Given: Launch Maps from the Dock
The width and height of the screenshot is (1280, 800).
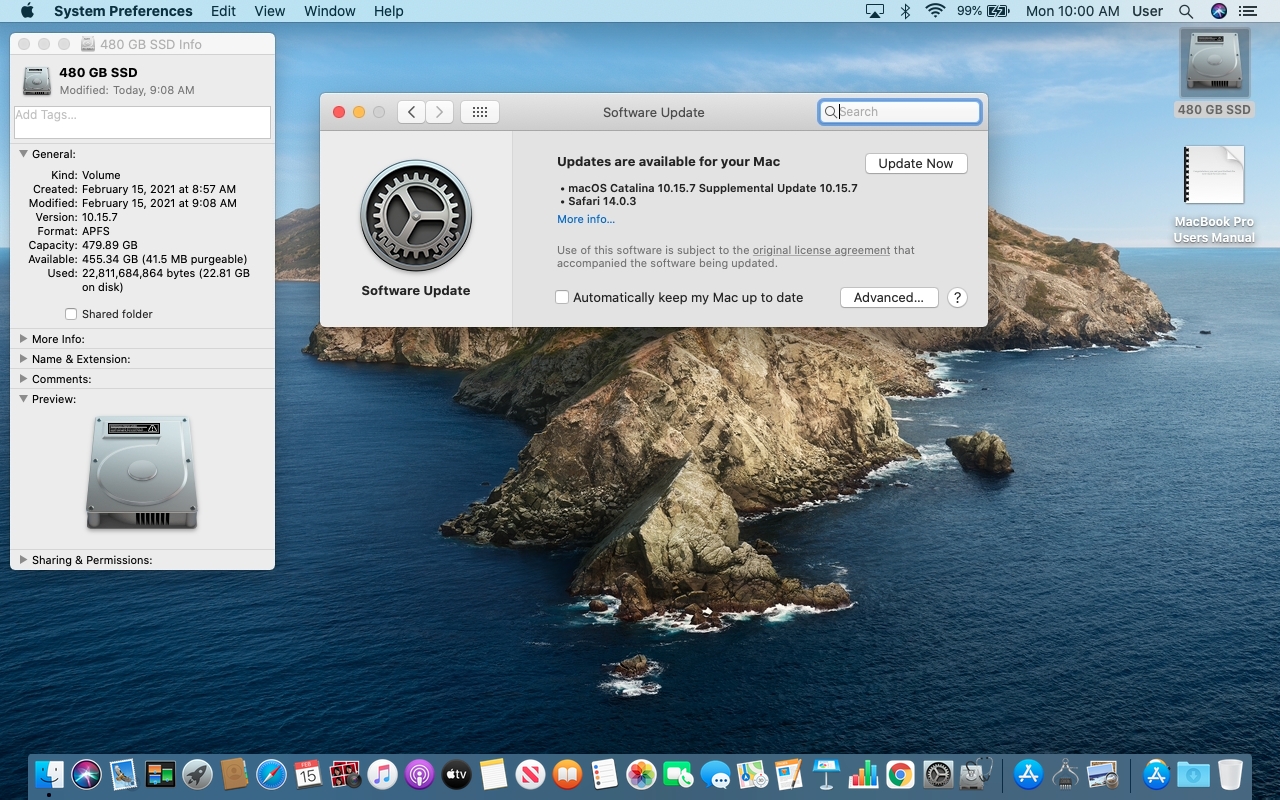Looking at the screenshot, I should [752, 774].
